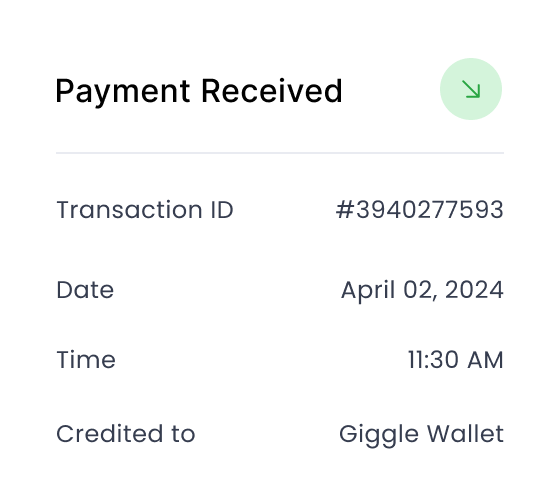This screenshot has width=560, height=497.
Task: Select the Payment Received heading
Action: pos(199,91)
